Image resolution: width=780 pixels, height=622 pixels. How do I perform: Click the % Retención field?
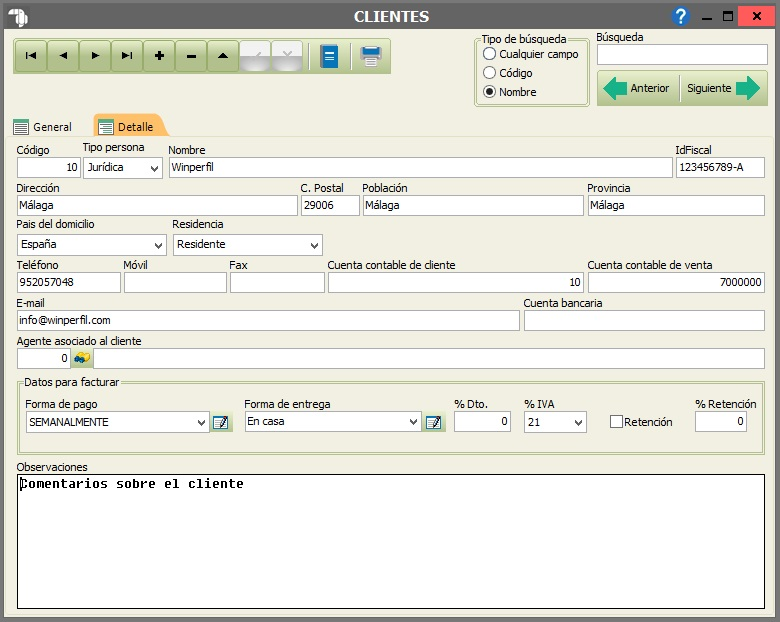[720, 422]
